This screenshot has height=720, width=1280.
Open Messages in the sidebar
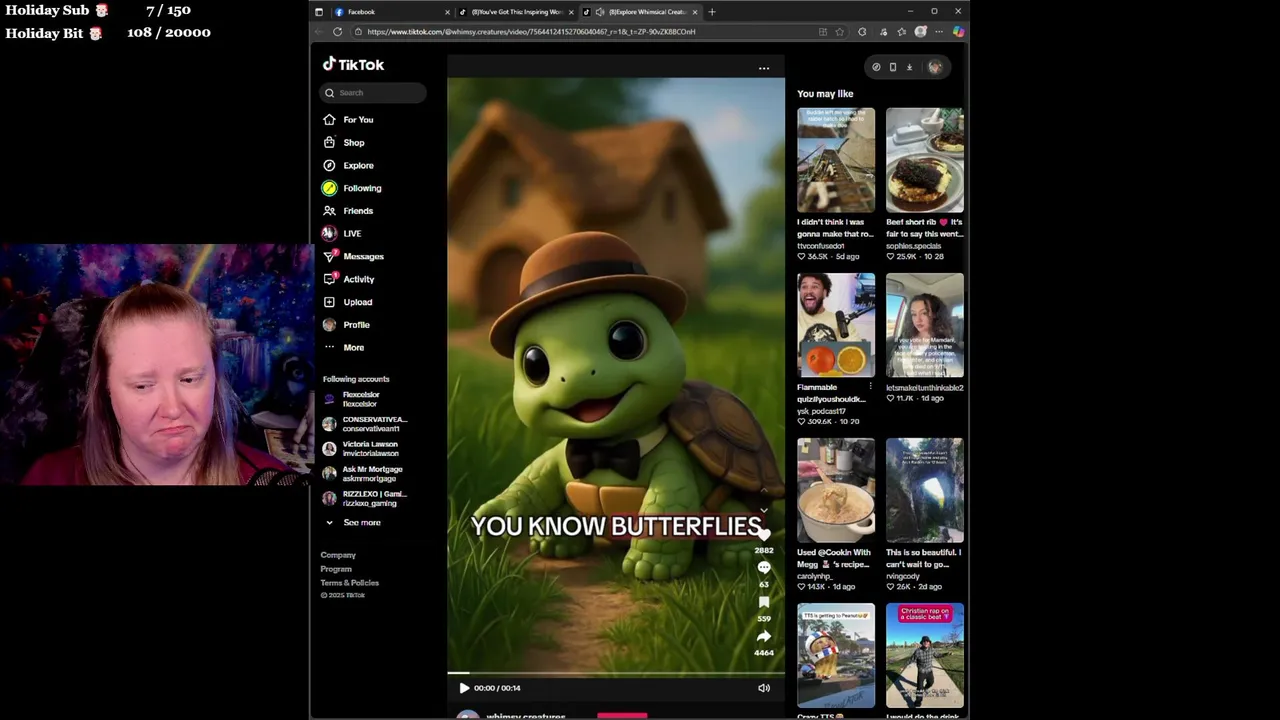[353, 257]
